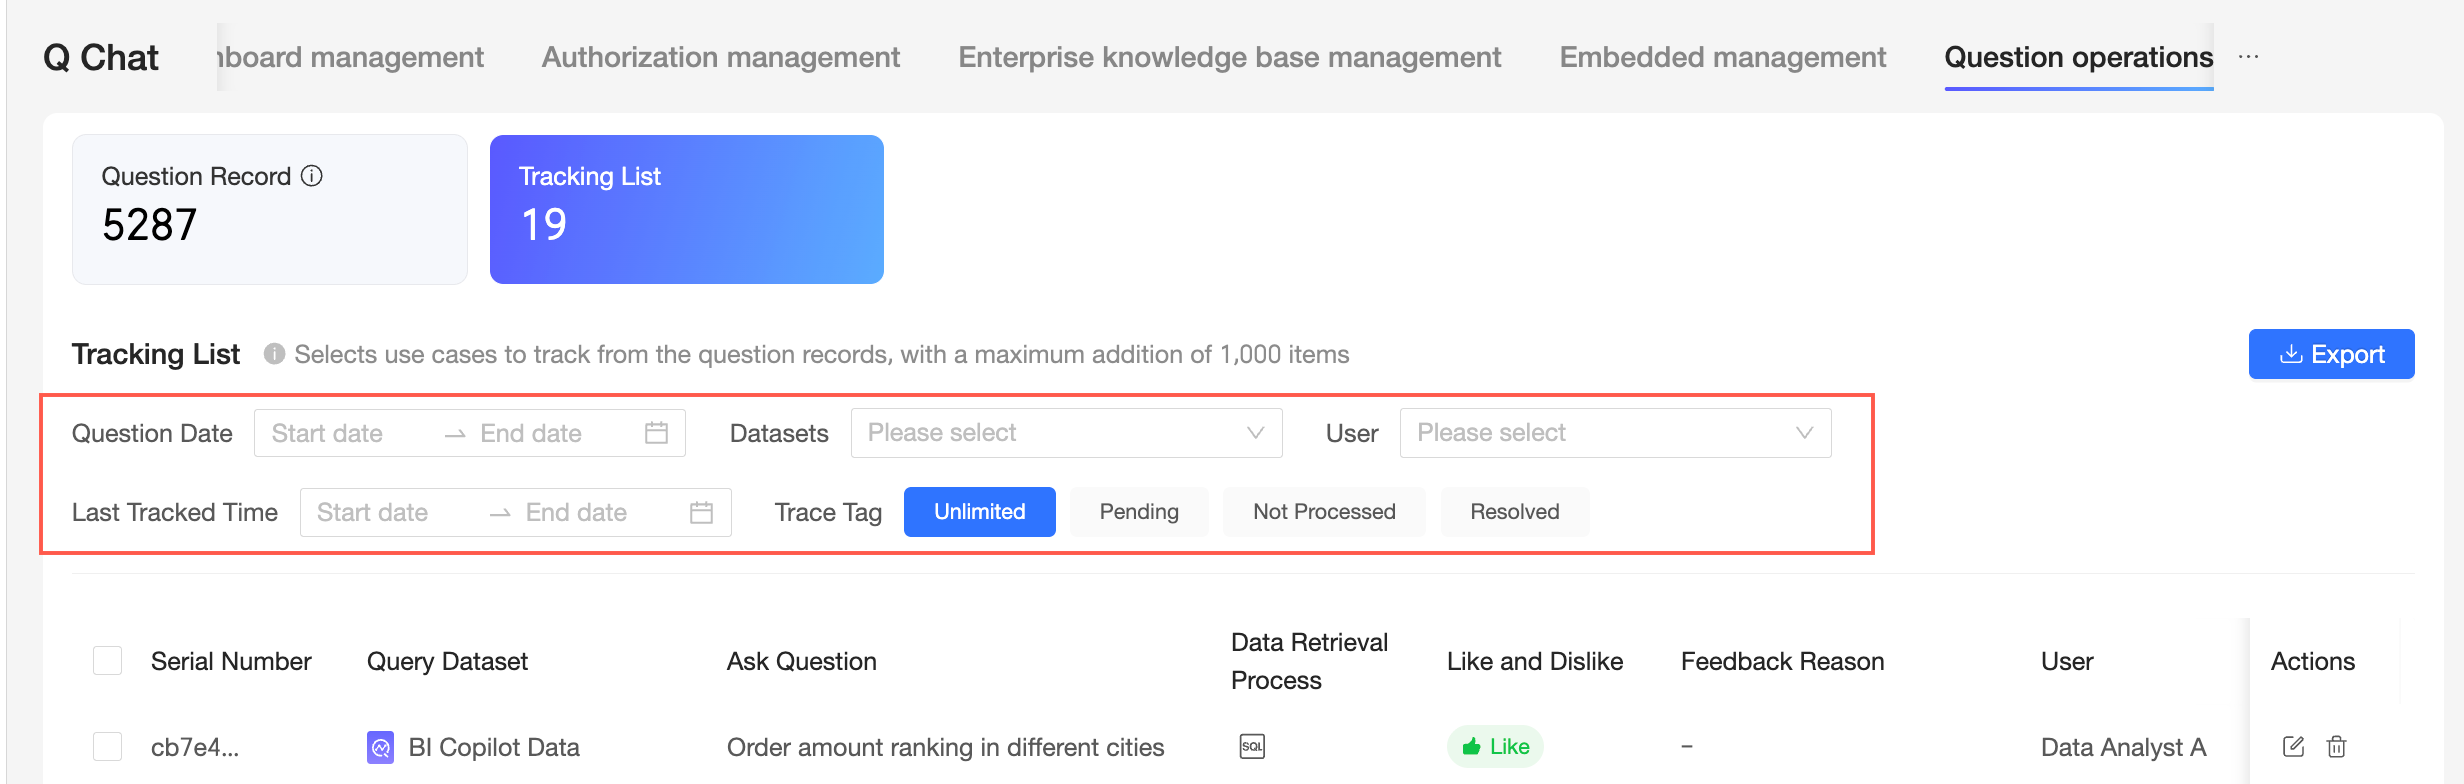The width and height of the screenshot is (2464, 784).
Task: Click the Tracking List info icon
Action: pos(274,354)
